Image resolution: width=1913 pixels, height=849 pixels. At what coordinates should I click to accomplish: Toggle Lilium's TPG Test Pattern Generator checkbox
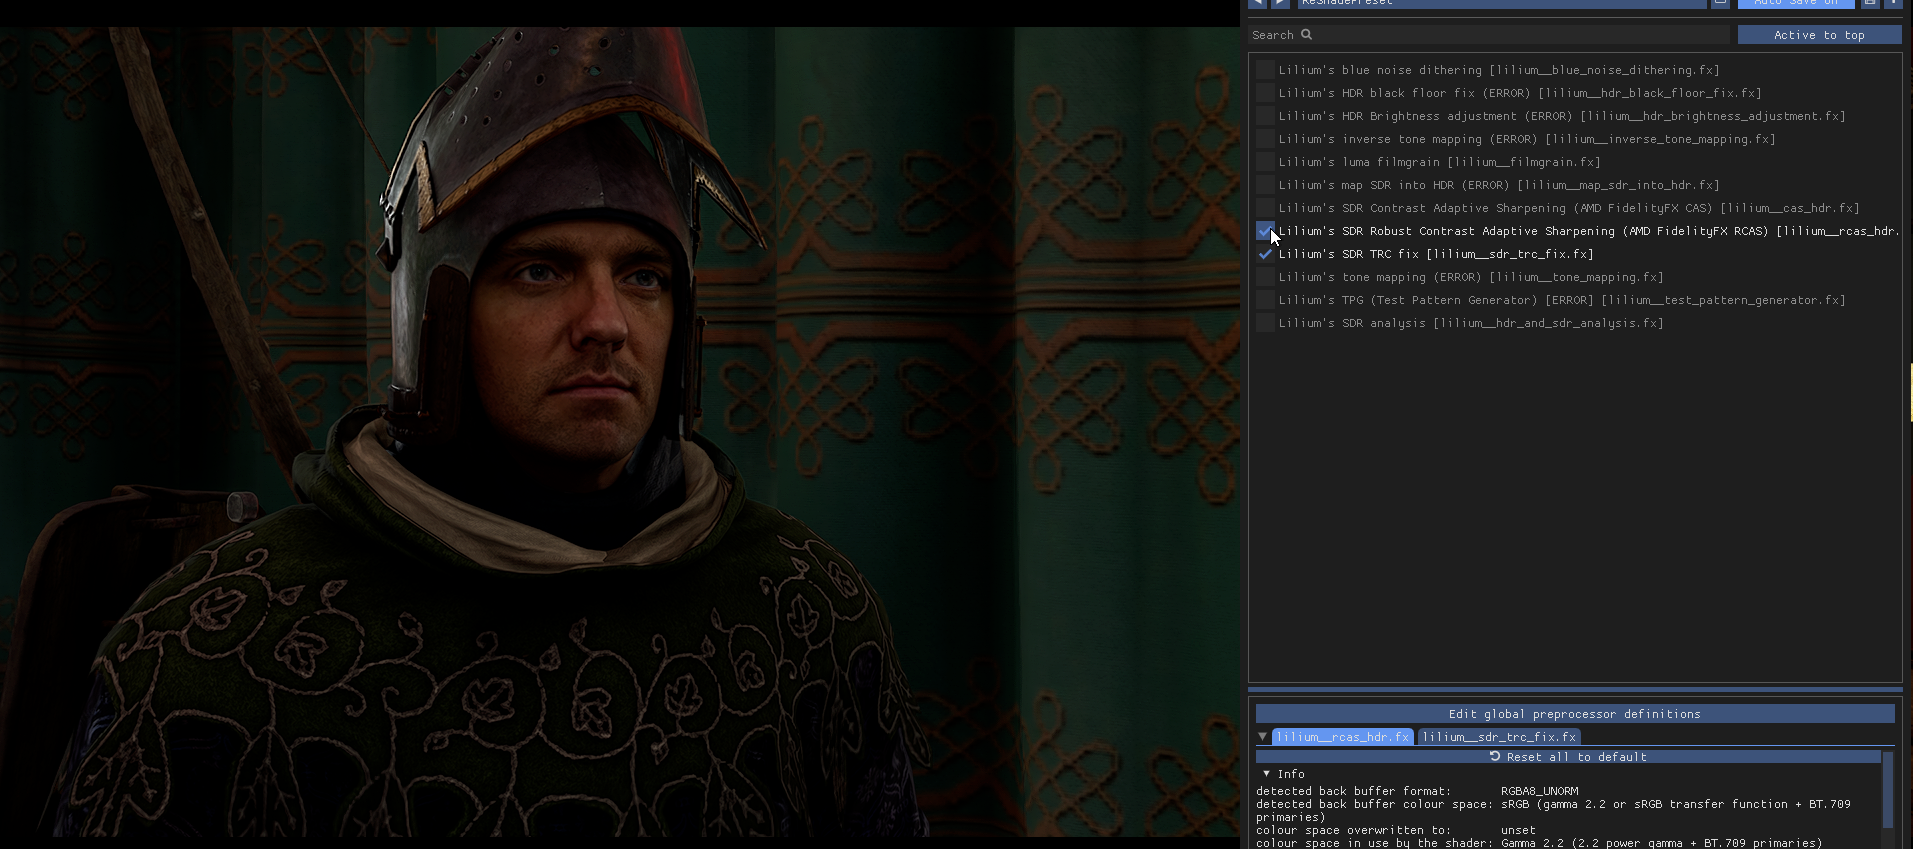tap(1265, 300)
